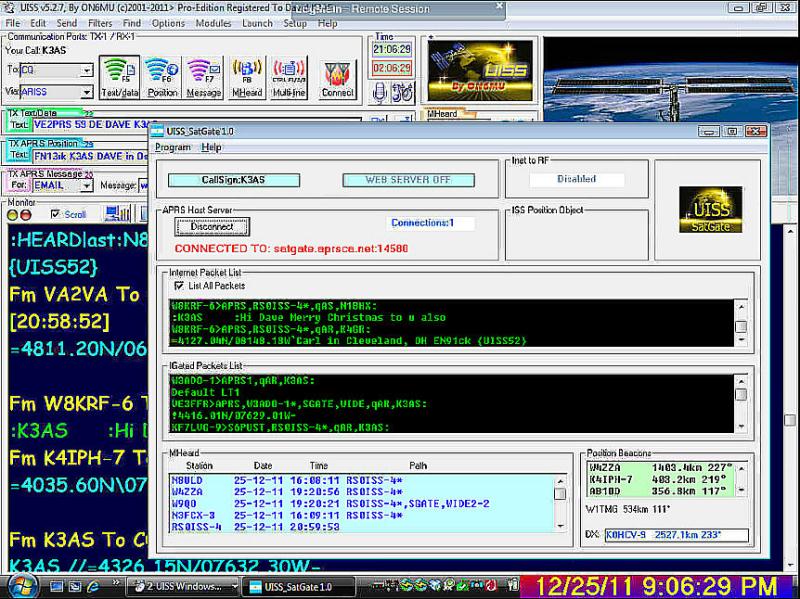Select K4IPH-7 in Position Beacons
The width and height of the screenshot is (800, 599).
(661, 480)
